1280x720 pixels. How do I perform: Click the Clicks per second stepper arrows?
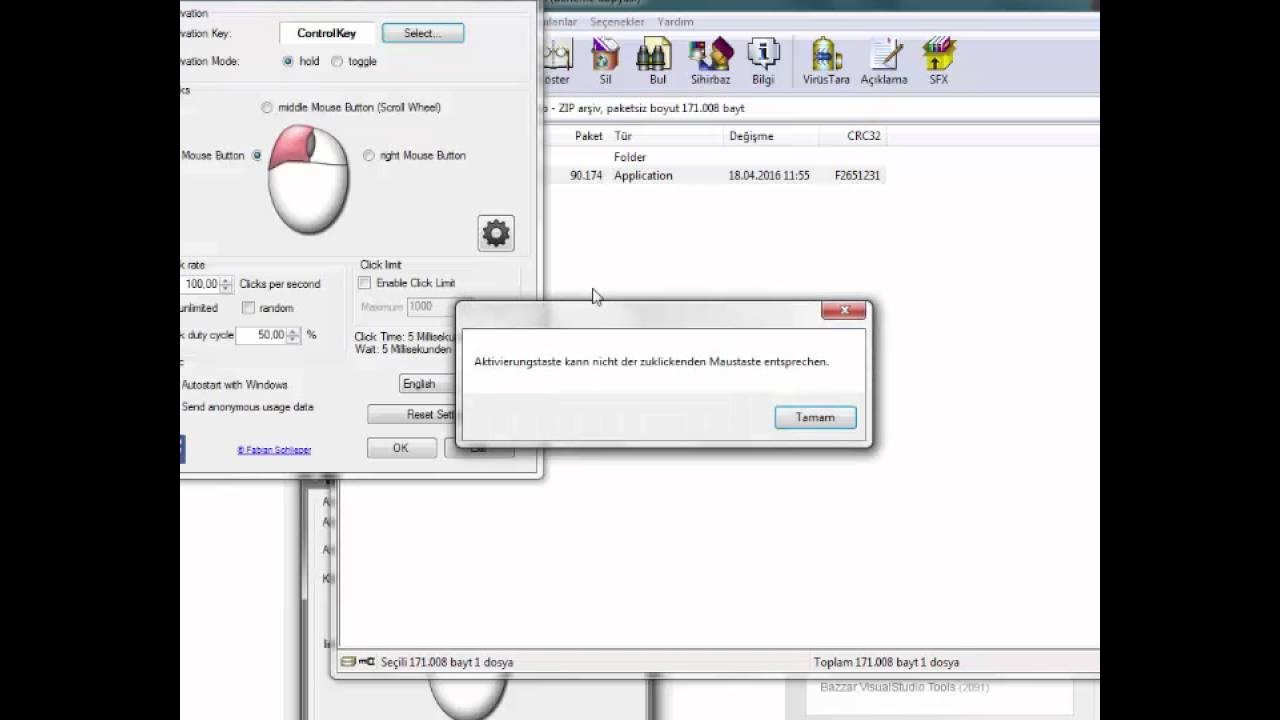tap(226, 284)
